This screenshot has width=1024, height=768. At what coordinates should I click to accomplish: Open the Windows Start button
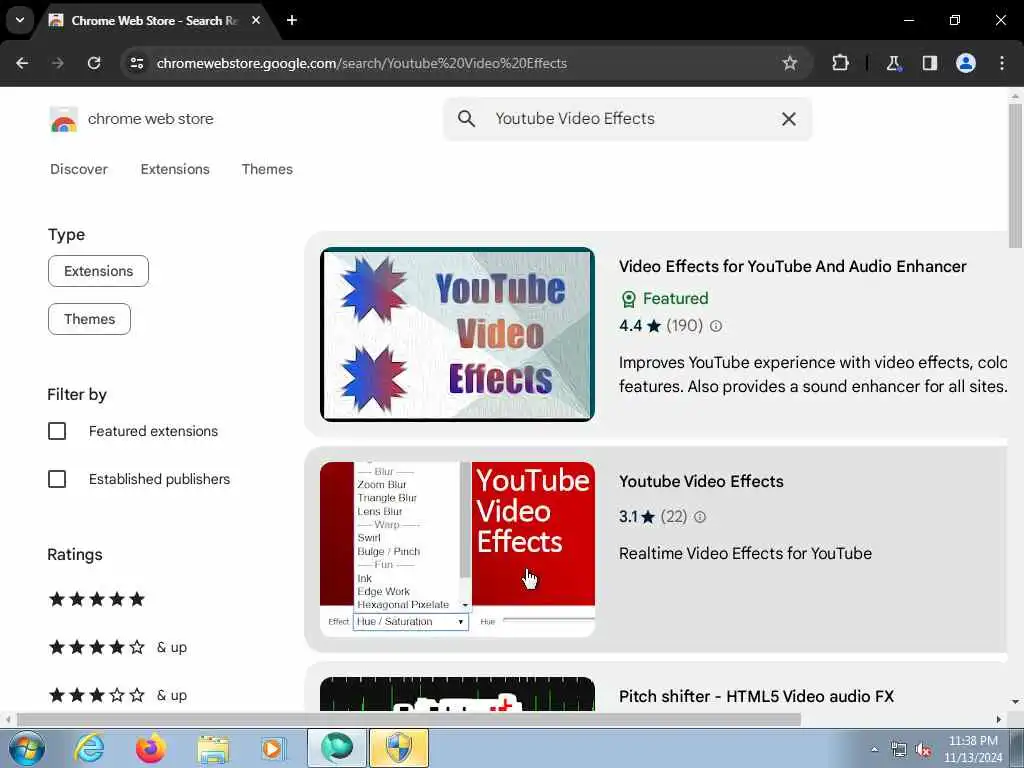pos(27,748)
